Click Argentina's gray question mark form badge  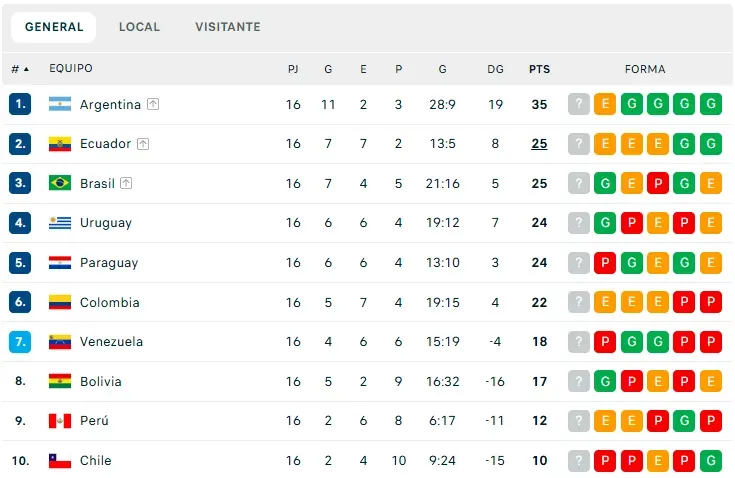tap(579, 104)
